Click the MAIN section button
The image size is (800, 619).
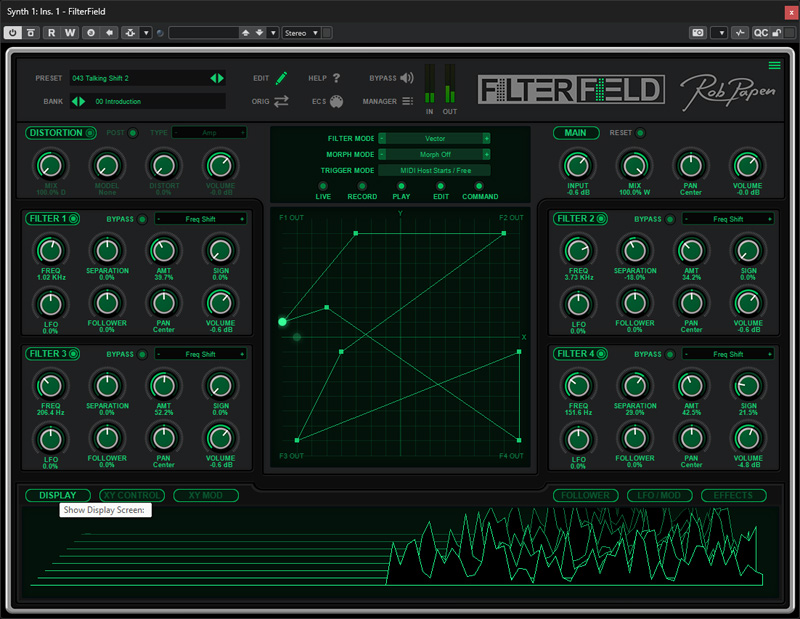[x=576, y=133]
